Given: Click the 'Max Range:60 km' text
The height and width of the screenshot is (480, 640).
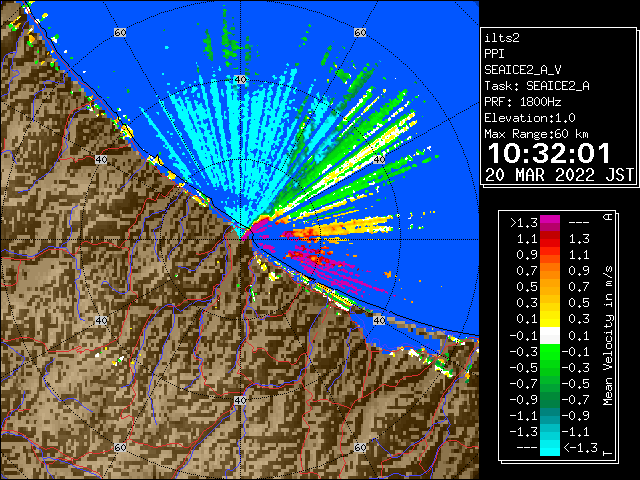Looking at the screenshot, I should coord(537,134).
